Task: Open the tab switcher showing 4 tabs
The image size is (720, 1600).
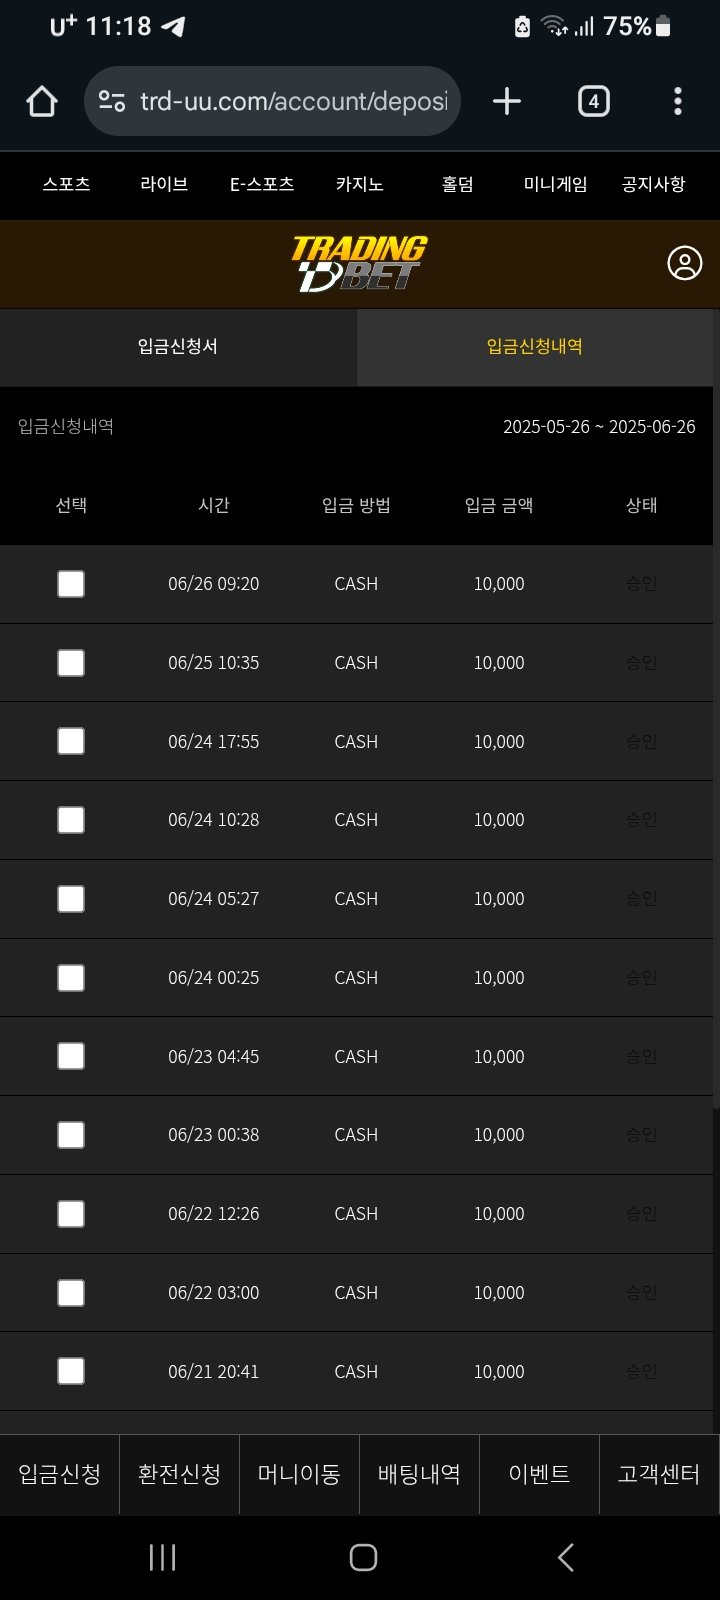Action: click(x=593, y=101)
